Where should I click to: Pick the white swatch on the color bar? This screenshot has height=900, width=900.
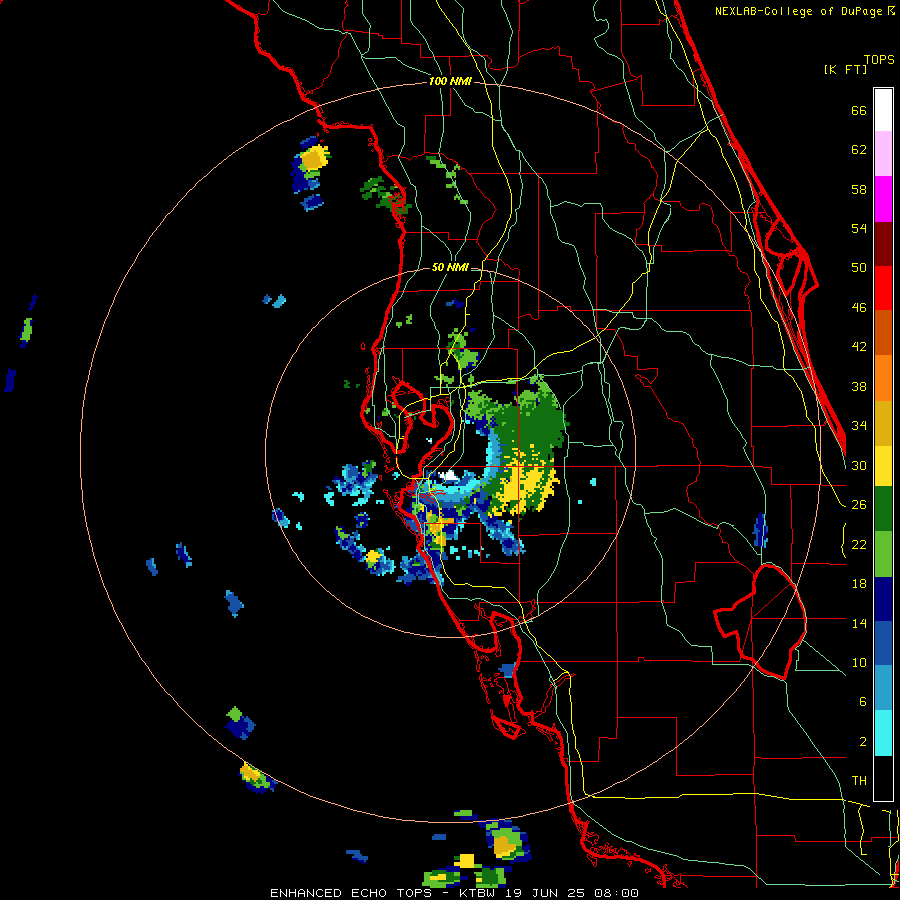[x=883, y=110]
